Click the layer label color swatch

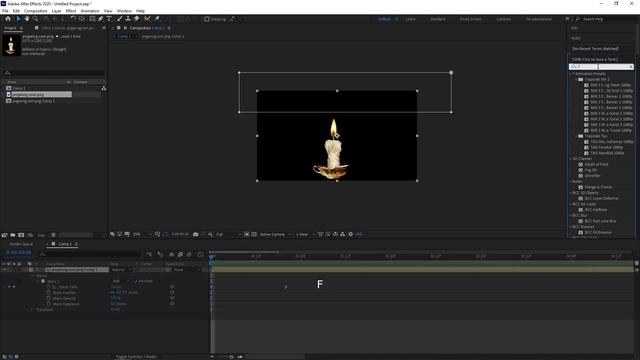coord(31,270)
